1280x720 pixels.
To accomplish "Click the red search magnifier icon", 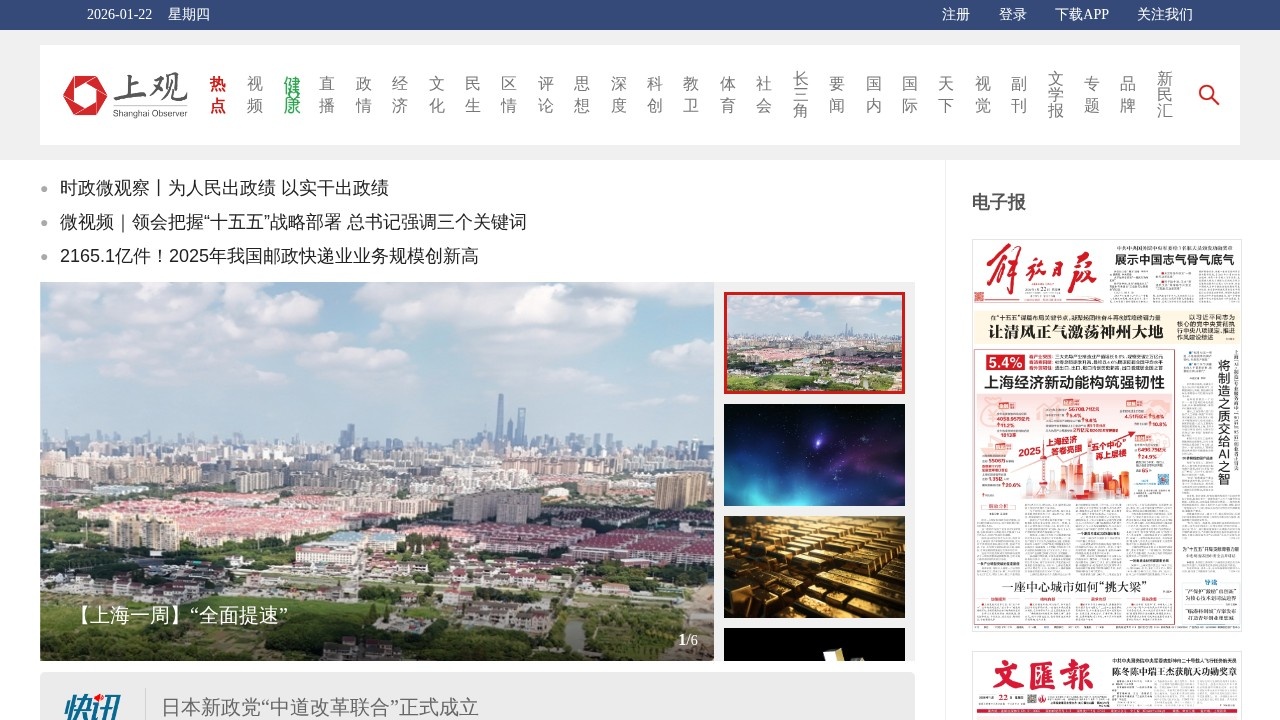I will (x=1208, y=95).
